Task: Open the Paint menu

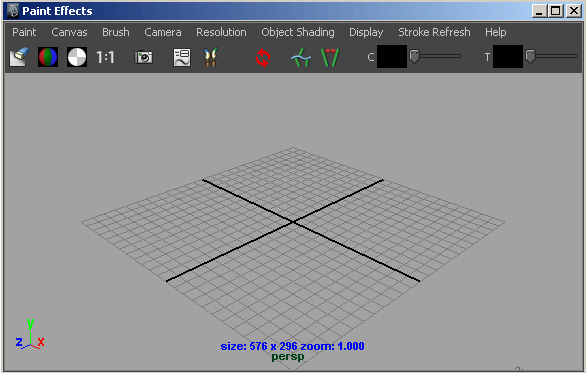Action: pyautogui.click(x=24, y=32)
